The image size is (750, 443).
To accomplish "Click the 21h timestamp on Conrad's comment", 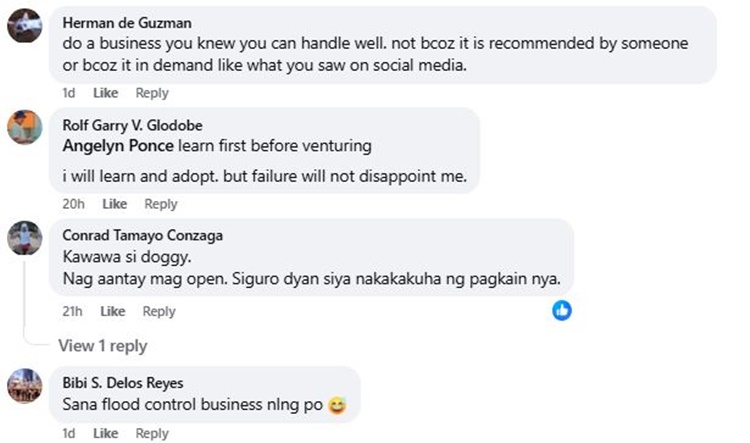I will [x=71, y=312].
